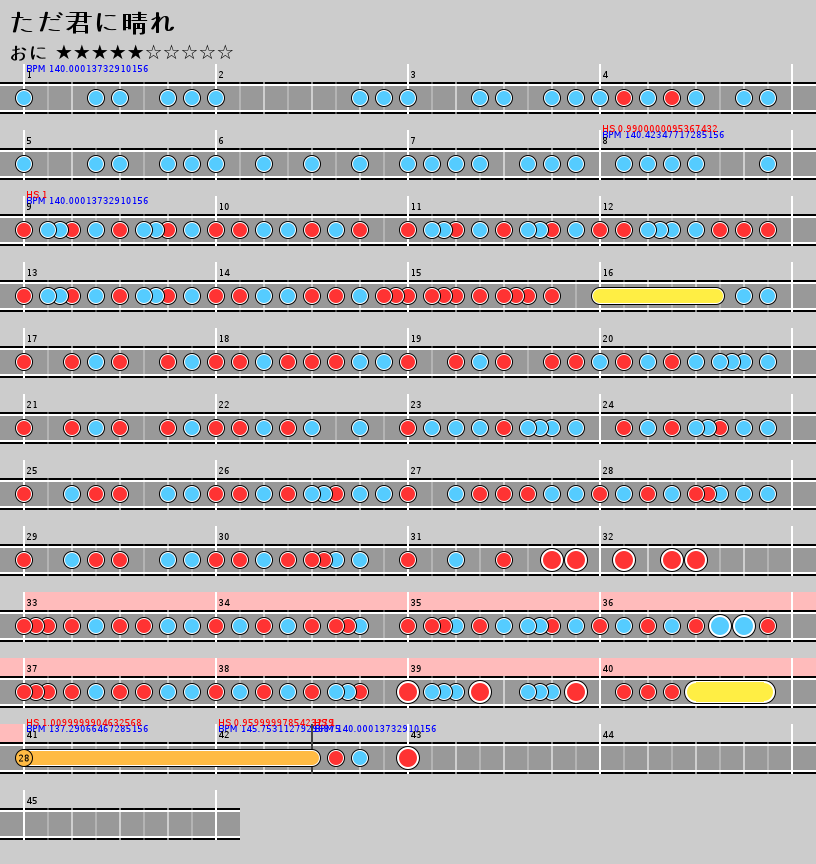This screenshot has height=864, width=816.
Task: Jump to the measure 44 number marker
Action: click(x=608, y=735)
